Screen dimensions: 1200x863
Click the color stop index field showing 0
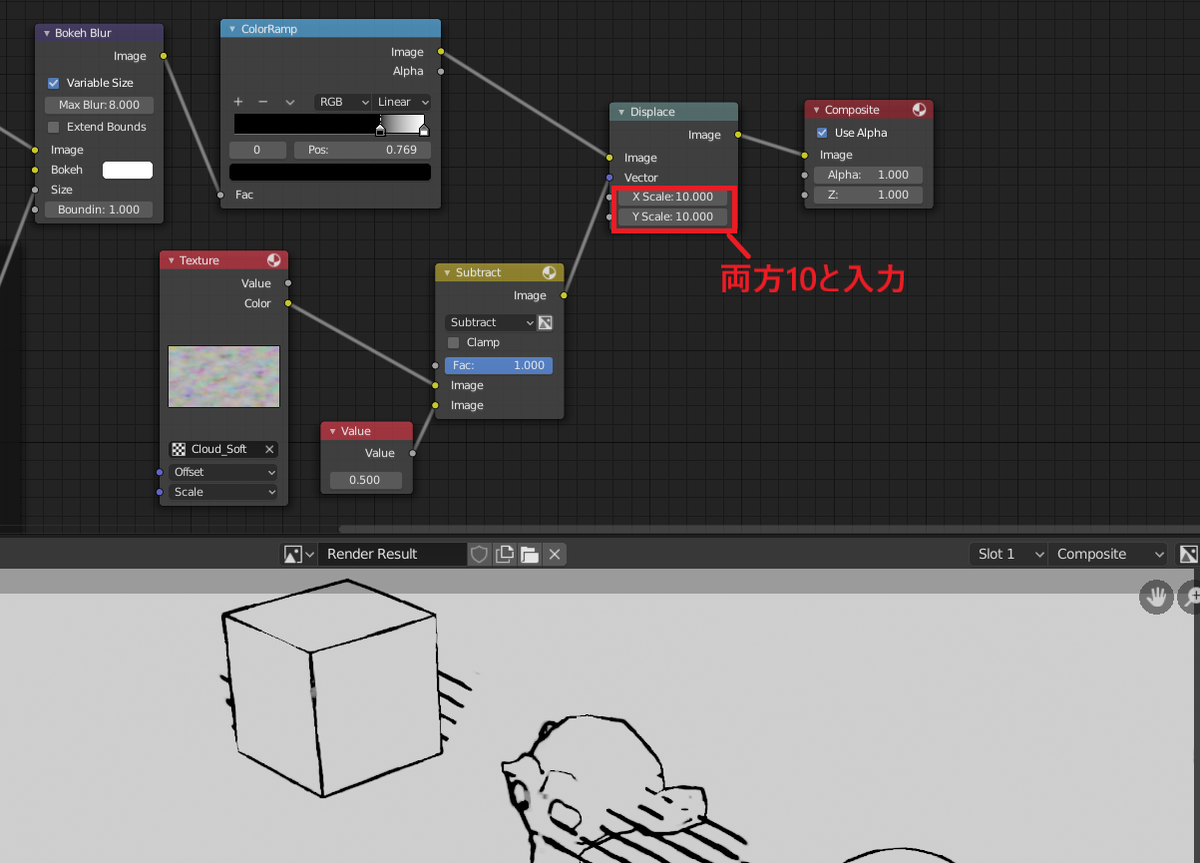point(258,150)
